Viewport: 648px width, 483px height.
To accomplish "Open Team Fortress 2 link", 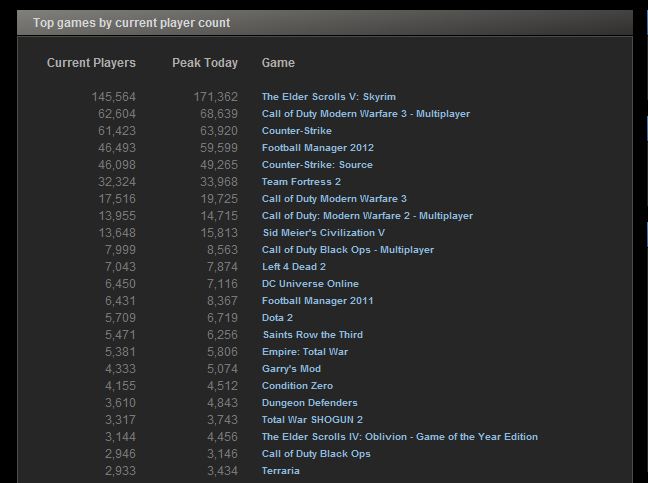I will tap(301, 181).
